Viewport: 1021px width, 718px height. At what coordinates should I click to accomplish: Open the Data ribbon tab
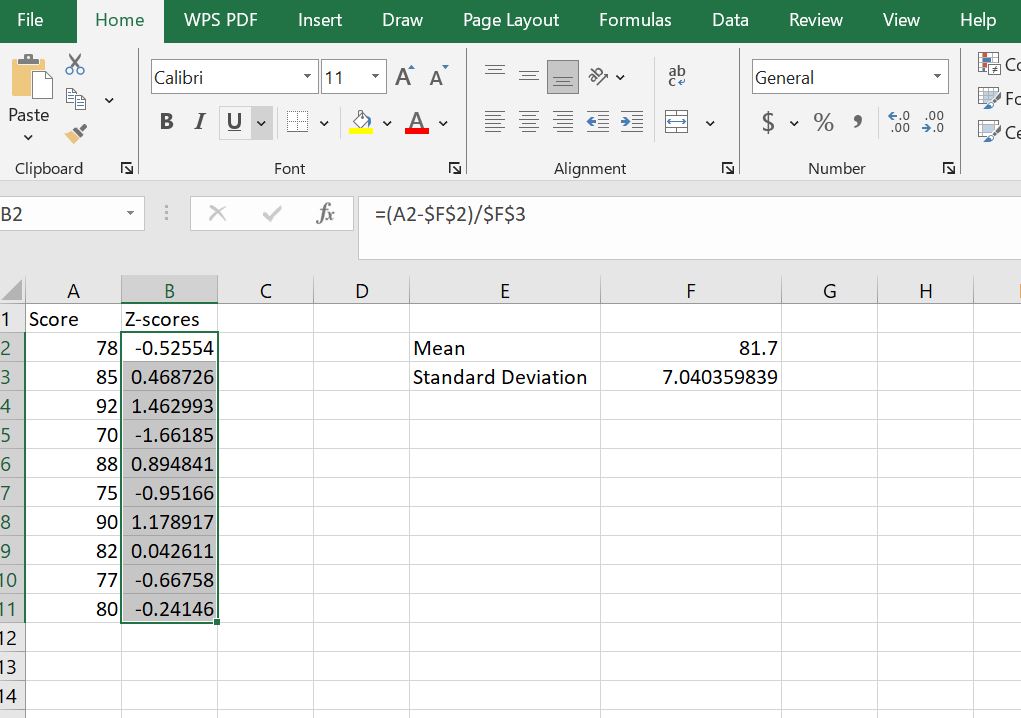pyautogui.click(x=729, y=20)
